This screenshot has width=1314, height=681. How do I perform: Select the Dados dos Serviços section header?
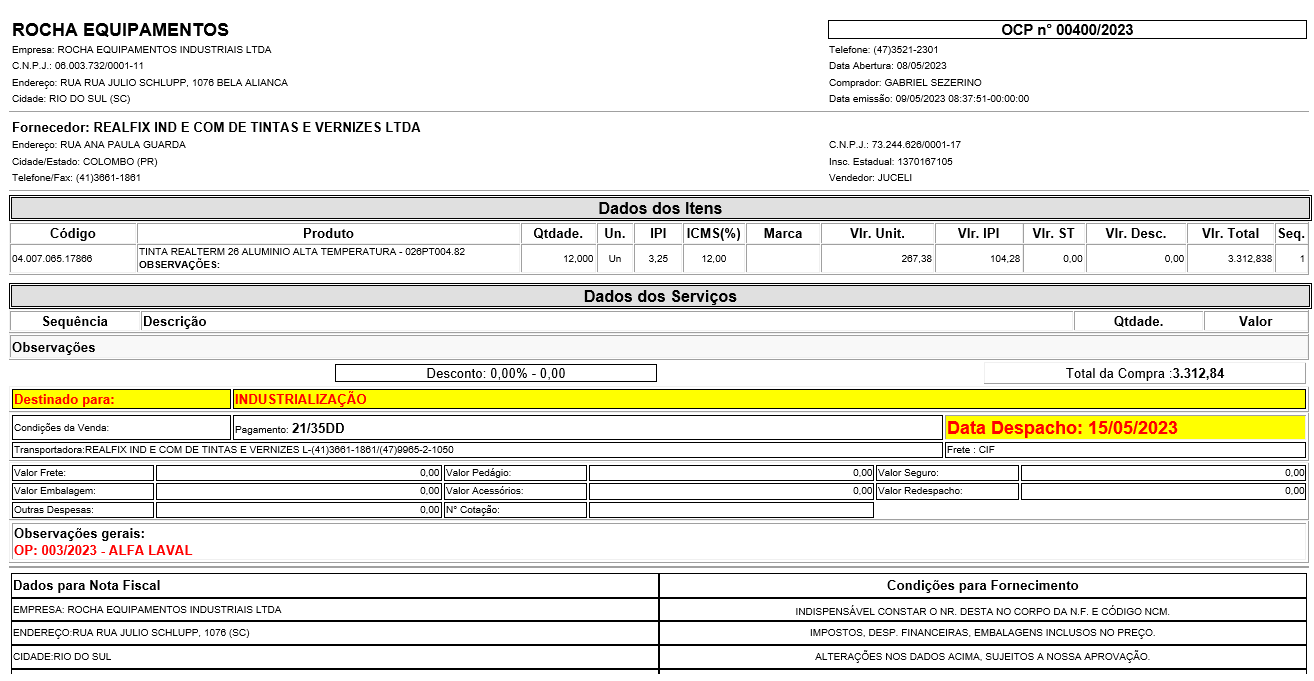click(660, 296)
